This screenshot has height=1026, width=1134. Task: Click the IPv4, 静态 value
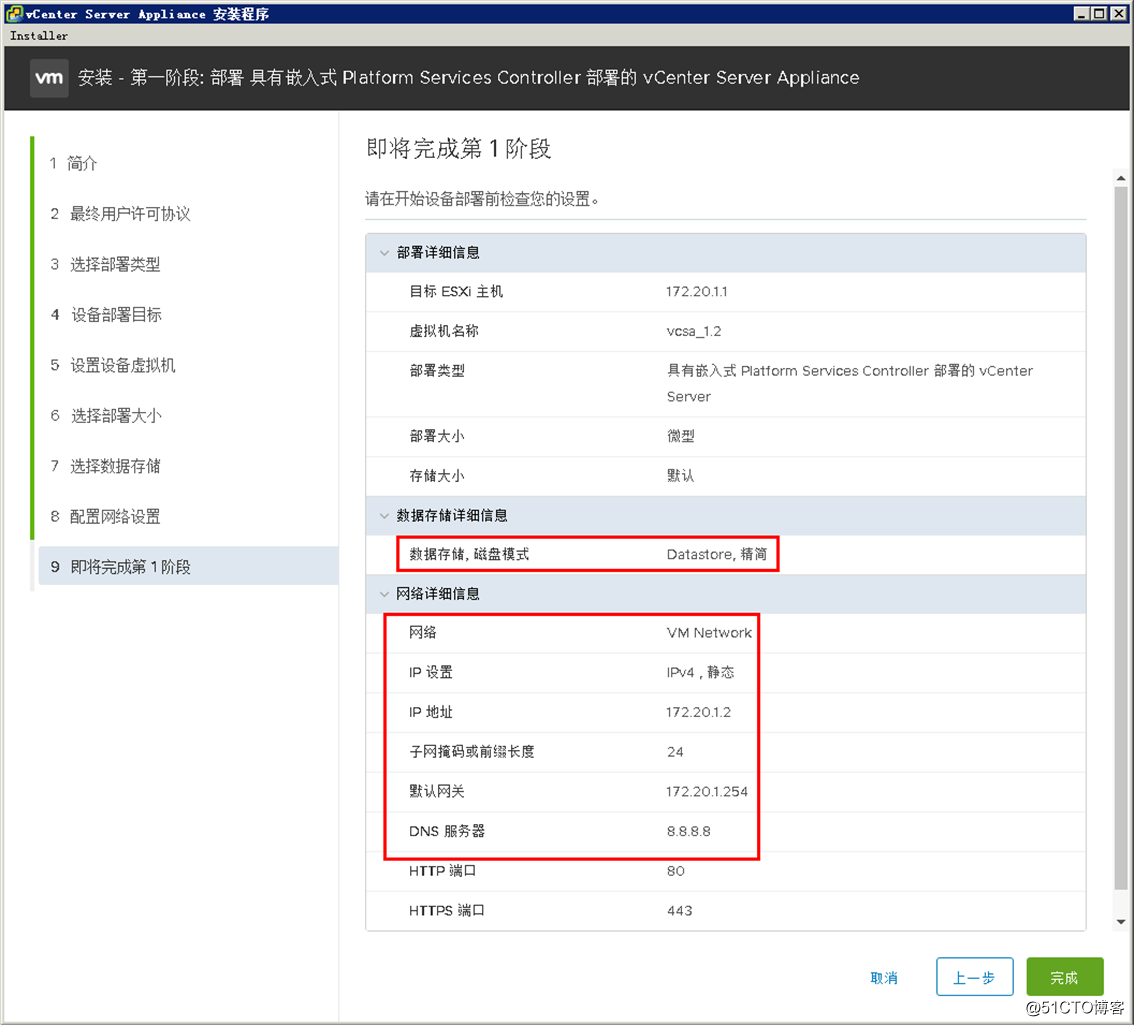pos(700,673)
